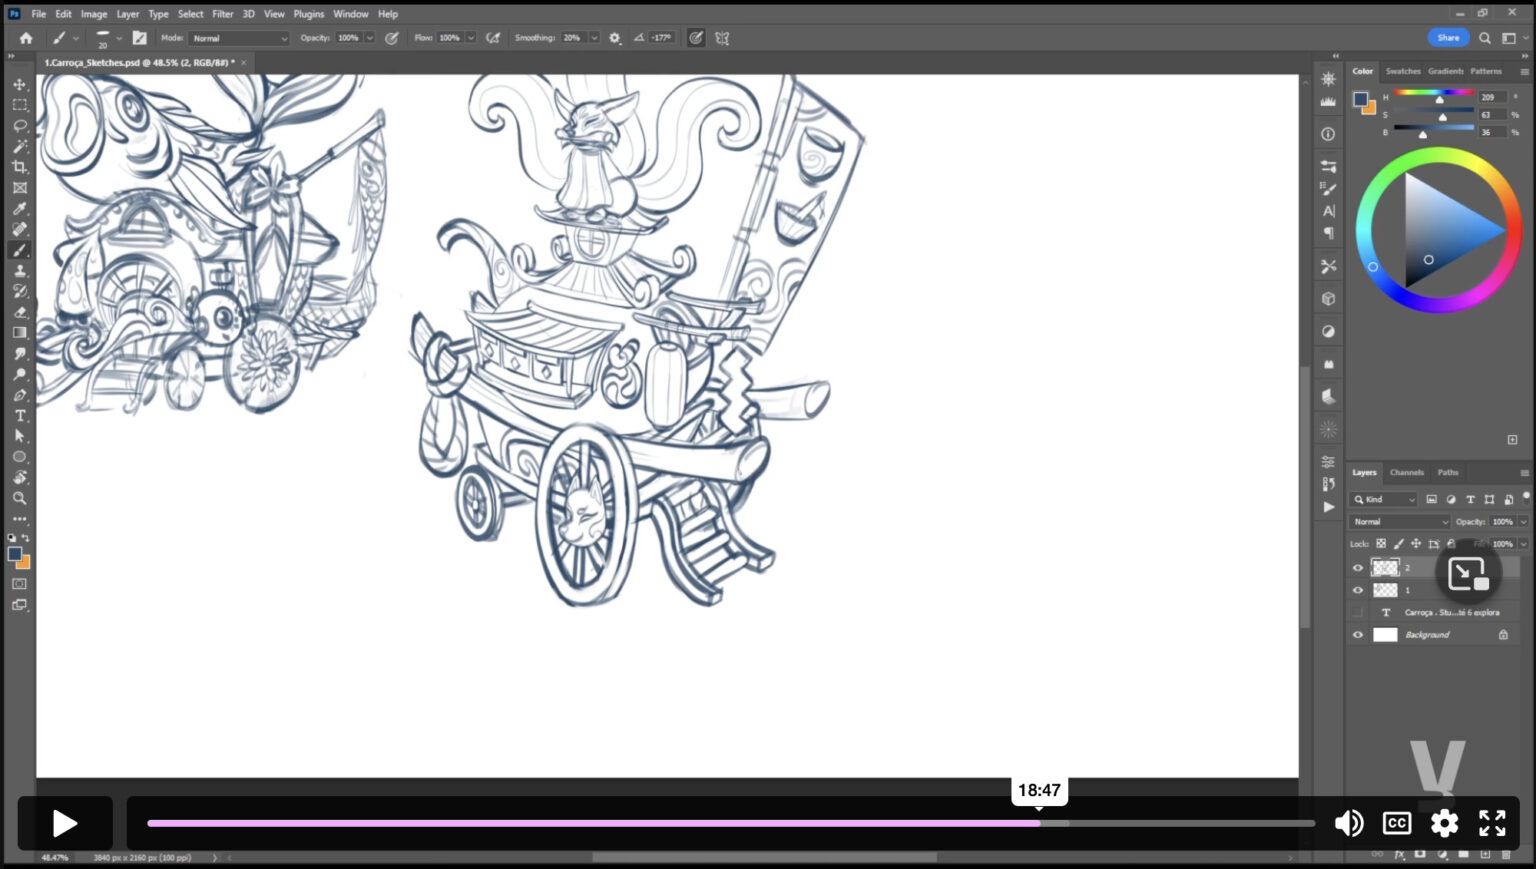Image resolution: width=1536 pixels, height=869 pixels.
Task: Open the layer blend mode Normal dropdown
Action: (1398, 522)
